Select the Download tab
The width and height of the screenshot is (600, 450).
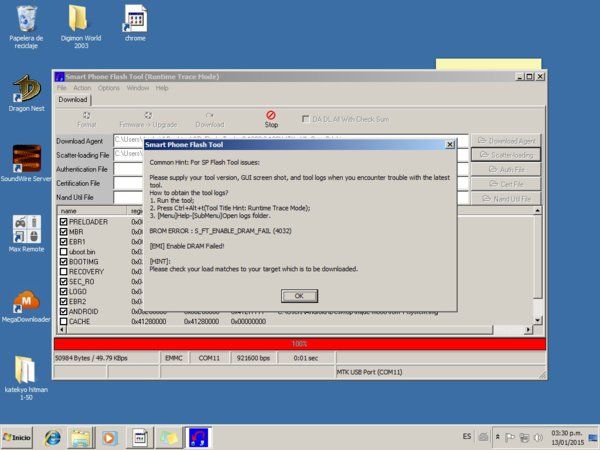[73, 99]
